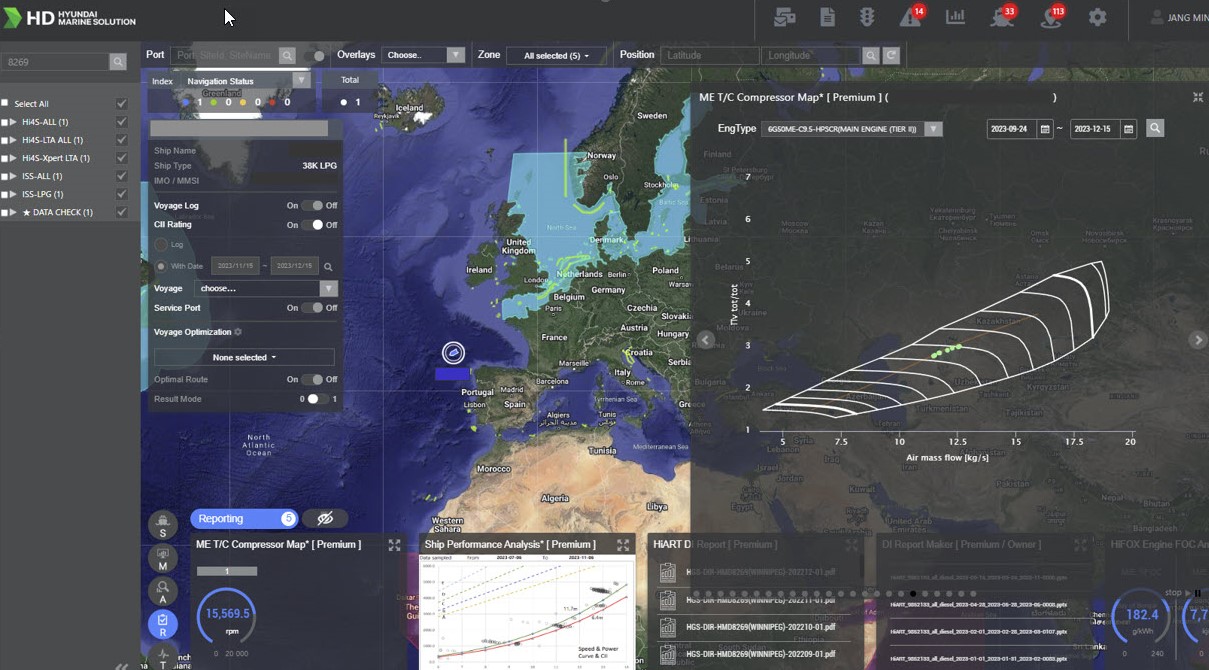Click the HD Hyundai Marine Solution logo
The width and height of the screenshot is (1209, 670).
[70, 17]
